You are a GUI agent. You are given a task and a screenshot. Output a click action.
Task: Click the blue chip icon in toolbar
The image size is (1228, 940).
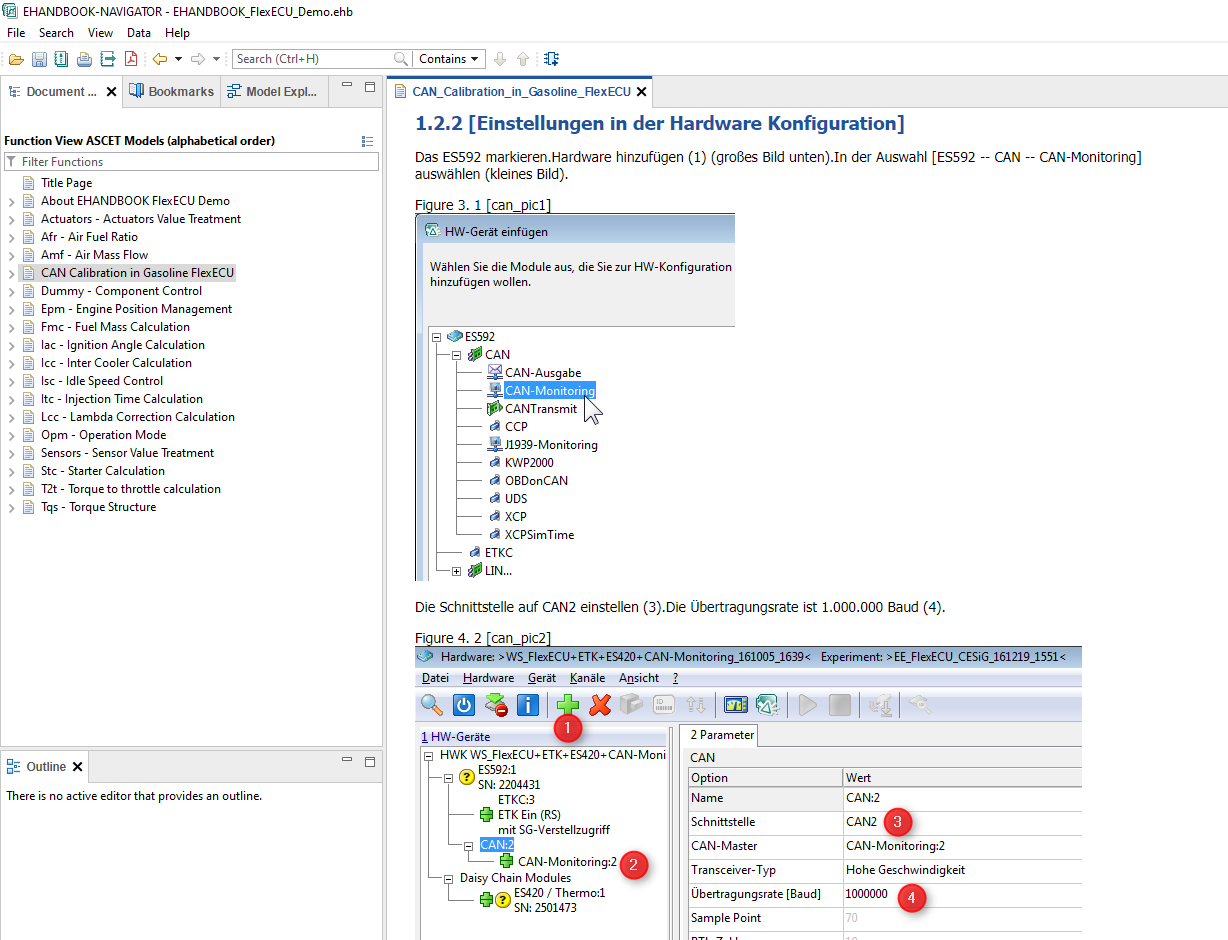[x=552, y=59]
